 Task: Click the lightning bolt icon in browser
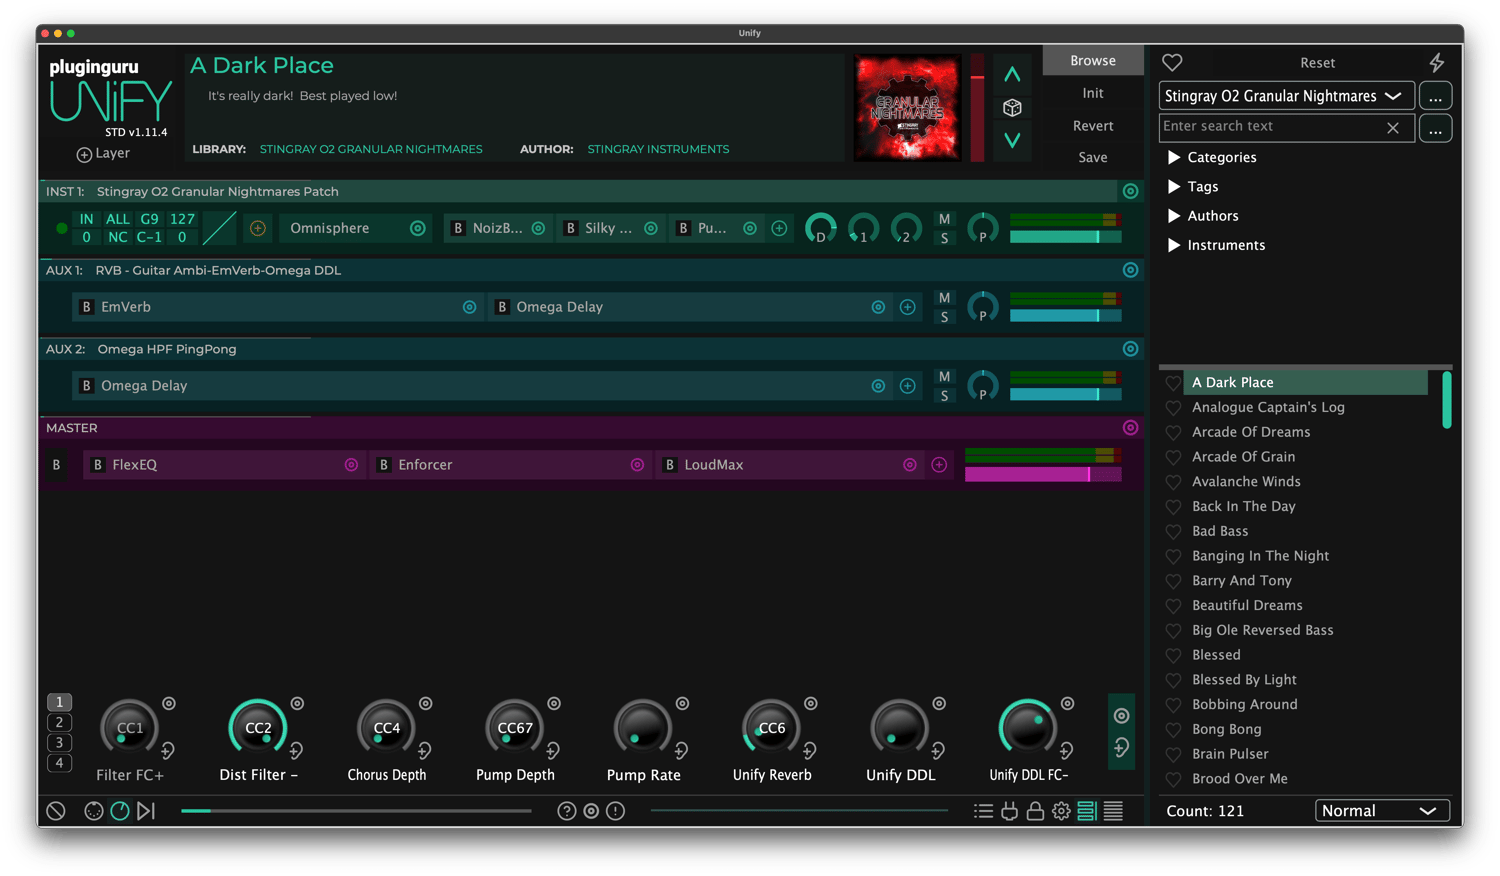click(x=1436, y=62)
